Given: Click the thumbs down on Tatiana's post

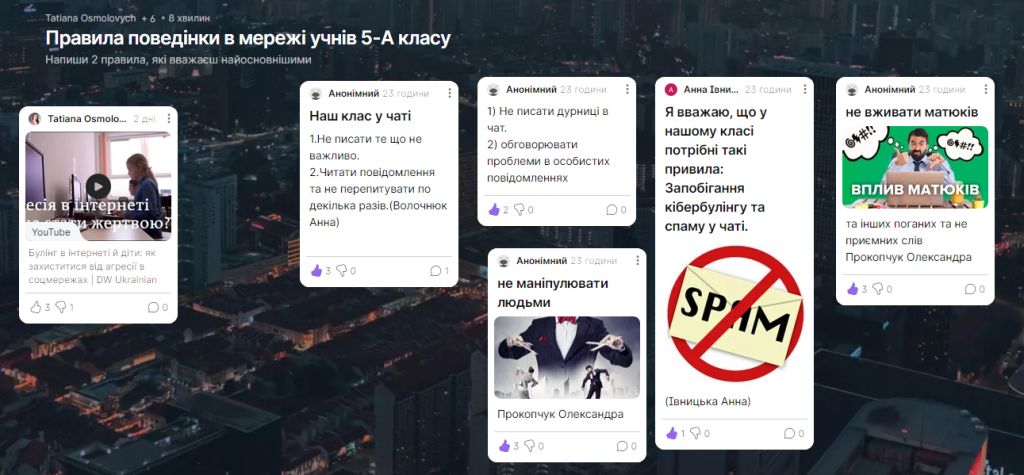Looking at the screenshot, I should (x=60, y=307).
